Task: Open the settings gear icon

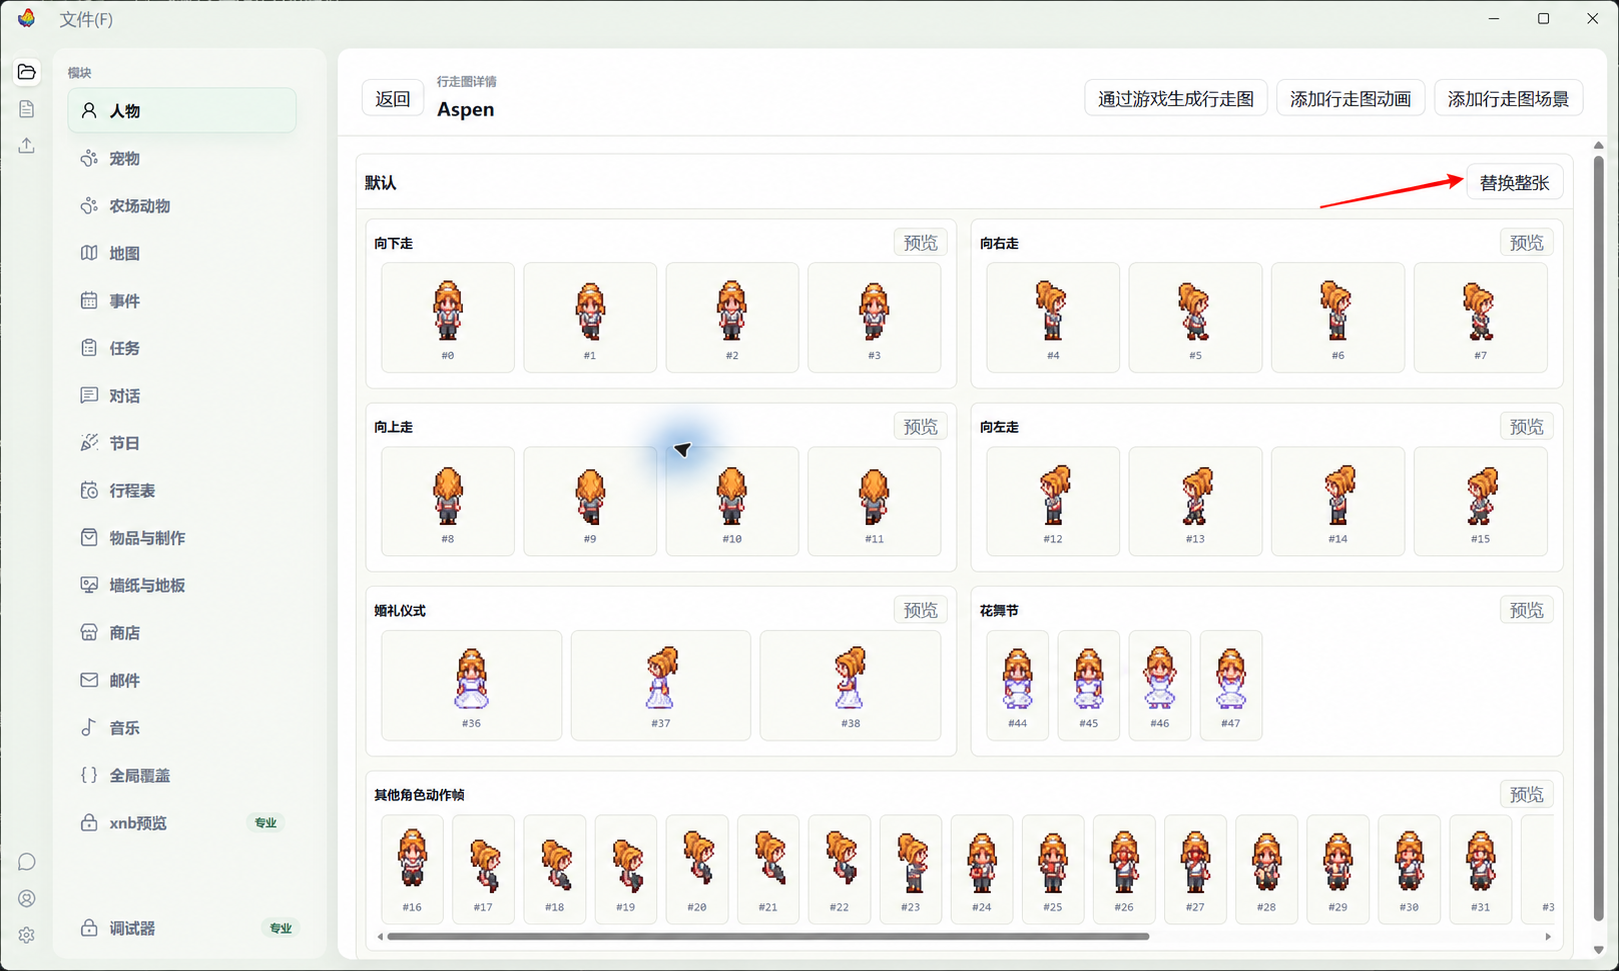Action: (27, 935)
